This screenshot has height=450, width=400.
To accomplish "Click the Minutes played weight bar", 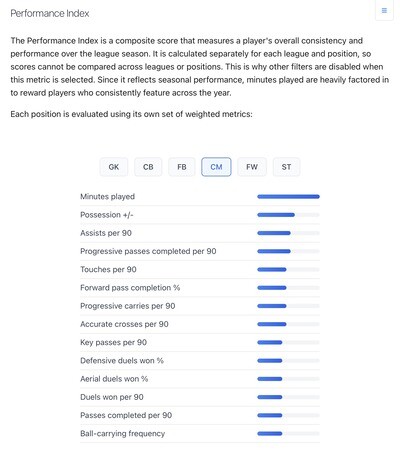I will point(288,197).
